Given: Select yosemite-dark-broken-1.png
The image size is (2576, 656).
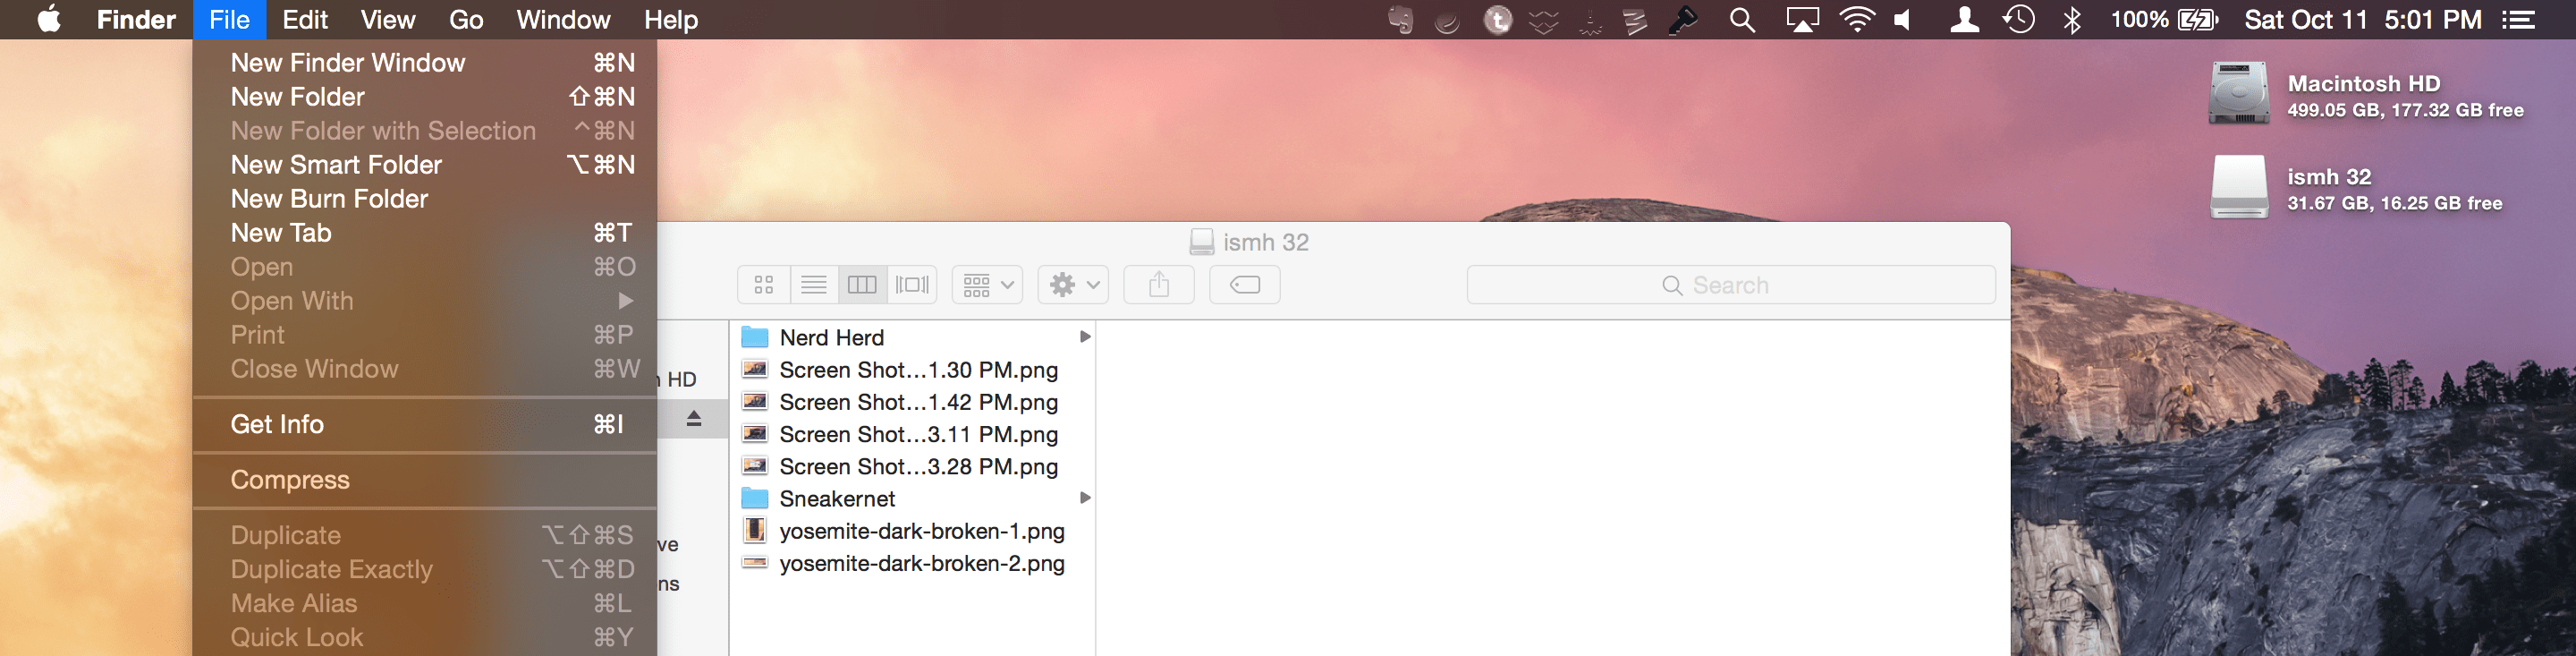Looking at the screenshot, I should pos(913,531).
